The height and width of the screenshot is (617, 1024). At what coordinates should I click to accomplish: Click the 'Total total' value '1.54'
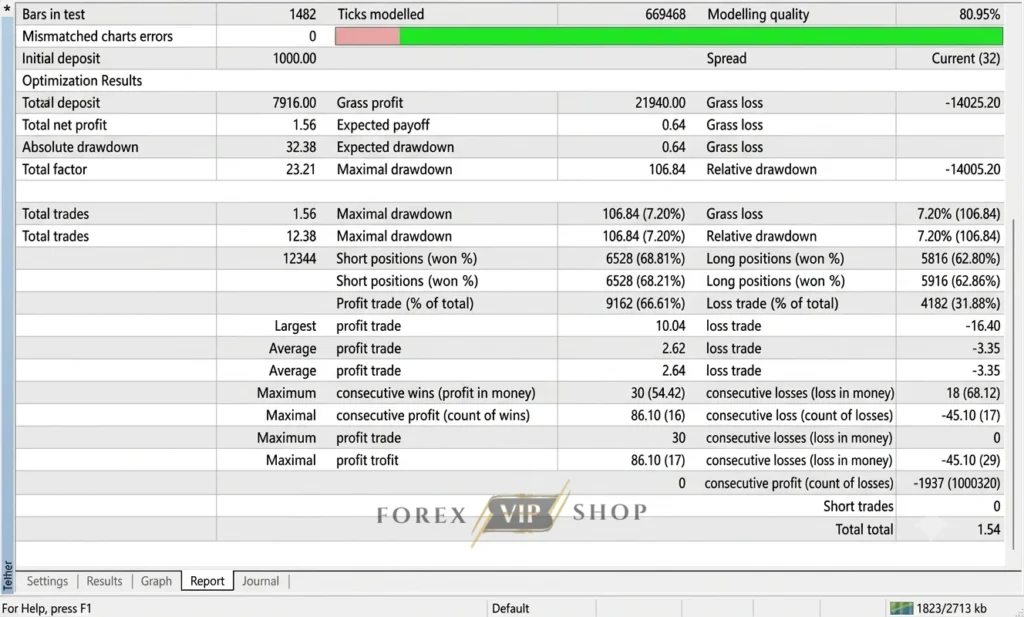coord(989,530)
